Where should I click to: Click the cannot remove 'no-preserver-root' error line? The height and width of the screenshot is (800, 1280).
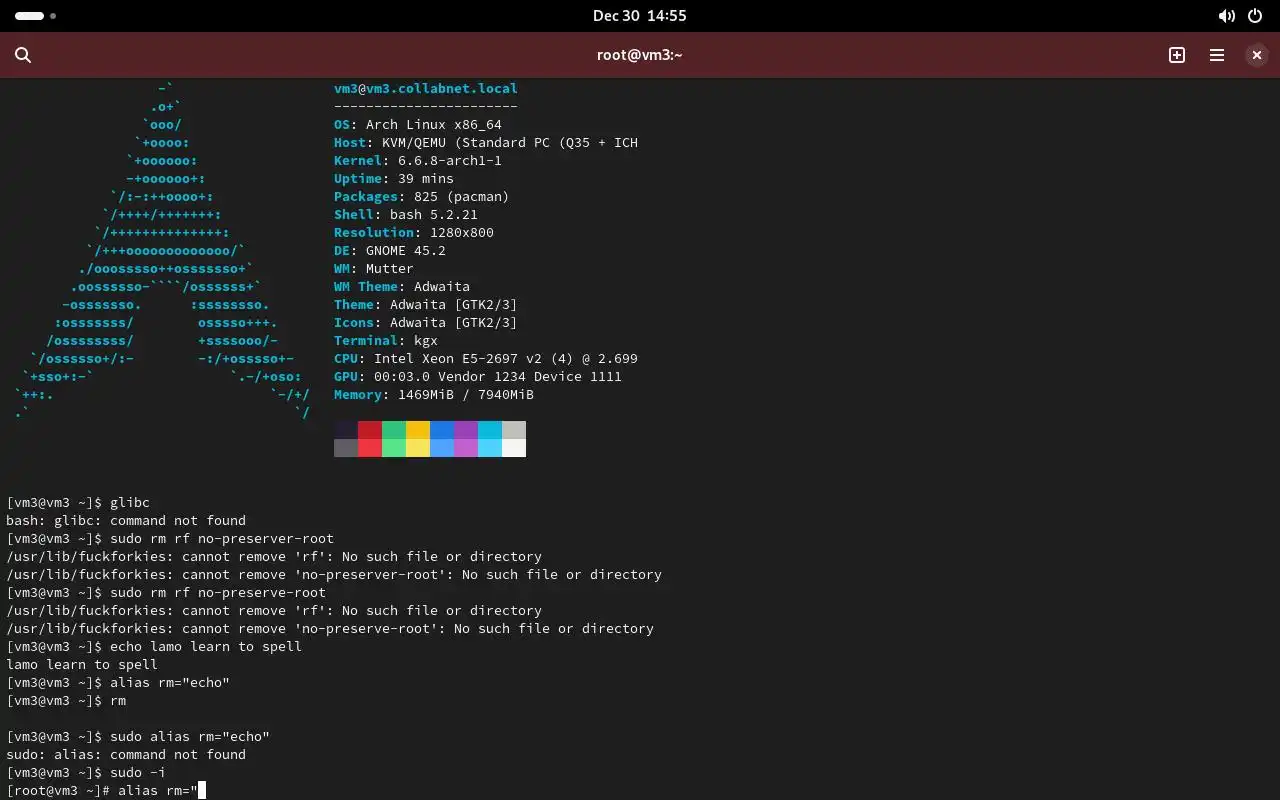click(334, 574)
